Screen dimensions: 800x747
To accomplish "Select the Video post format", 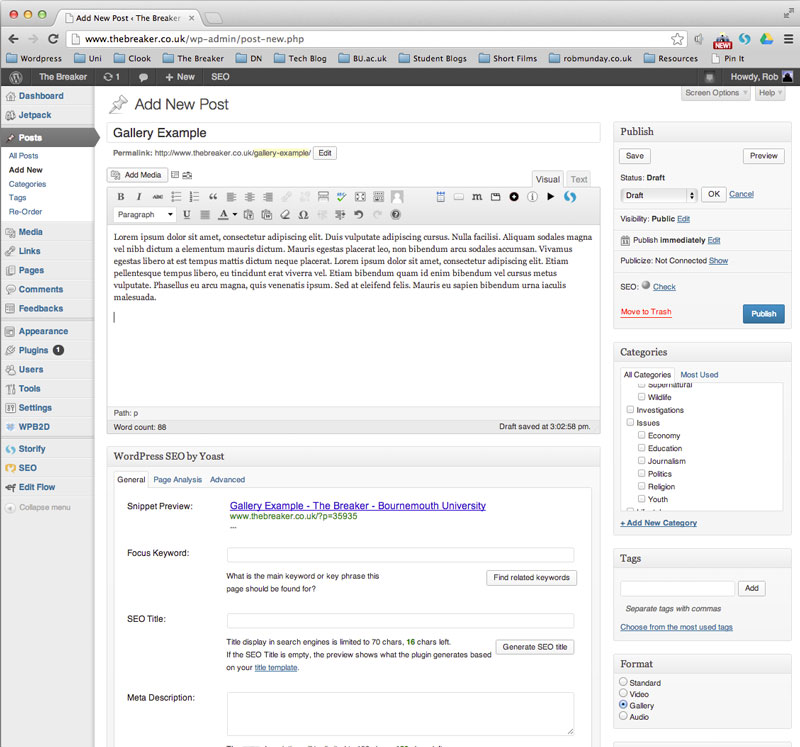I will pyautogui.click(x=623, y=693).
